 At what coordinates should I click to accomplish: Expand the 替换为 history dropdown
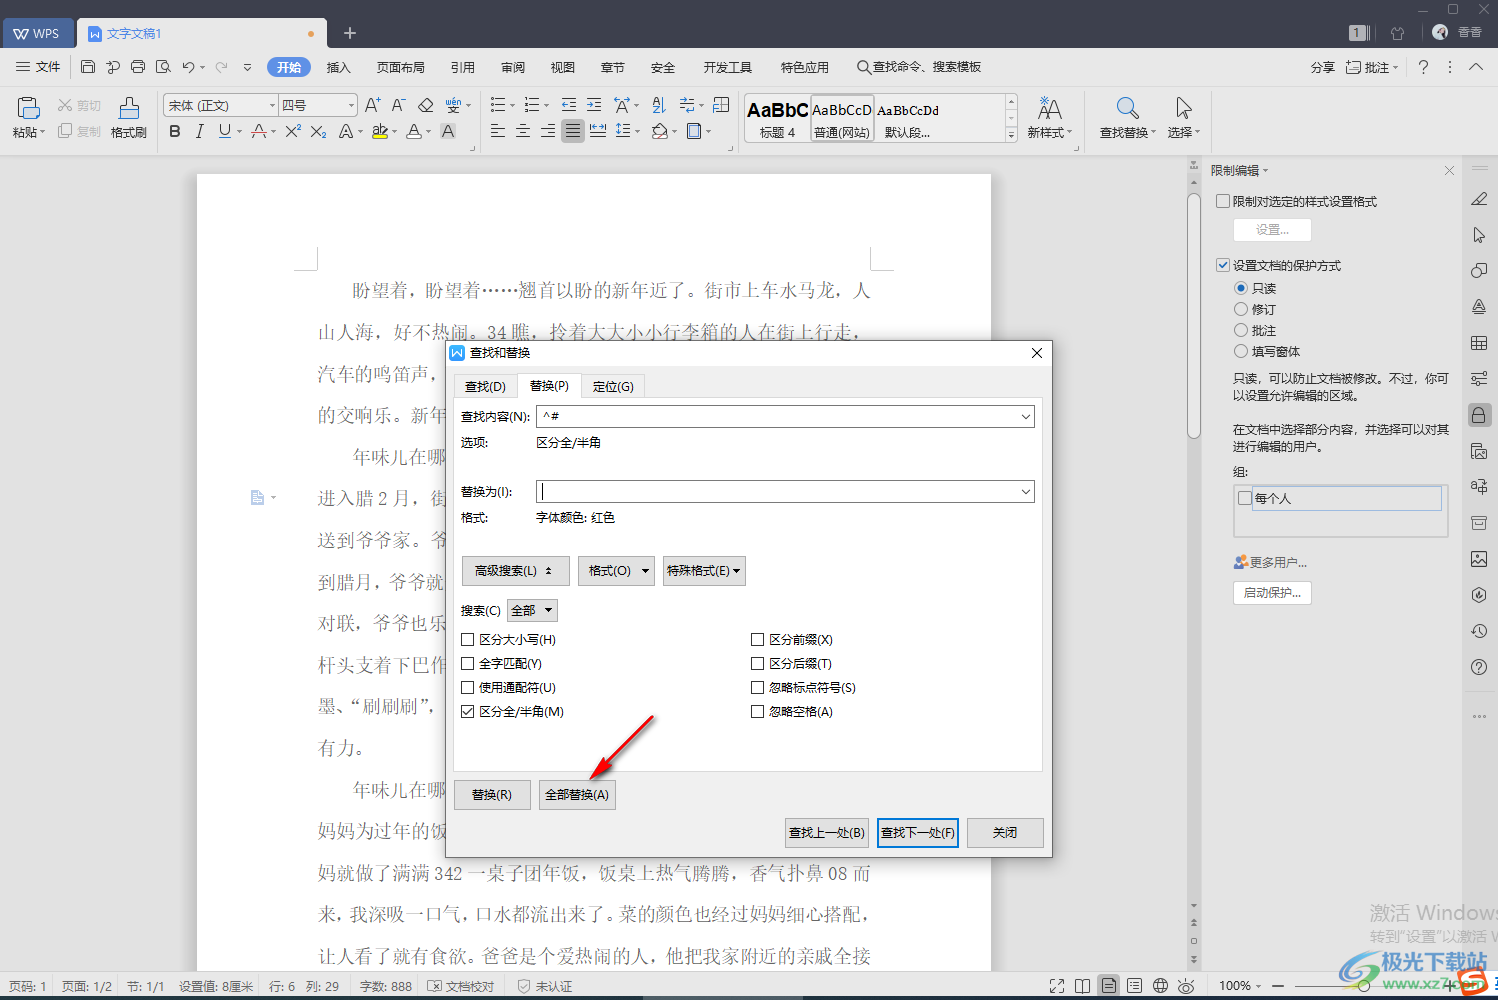click(x=1025, y=491)
